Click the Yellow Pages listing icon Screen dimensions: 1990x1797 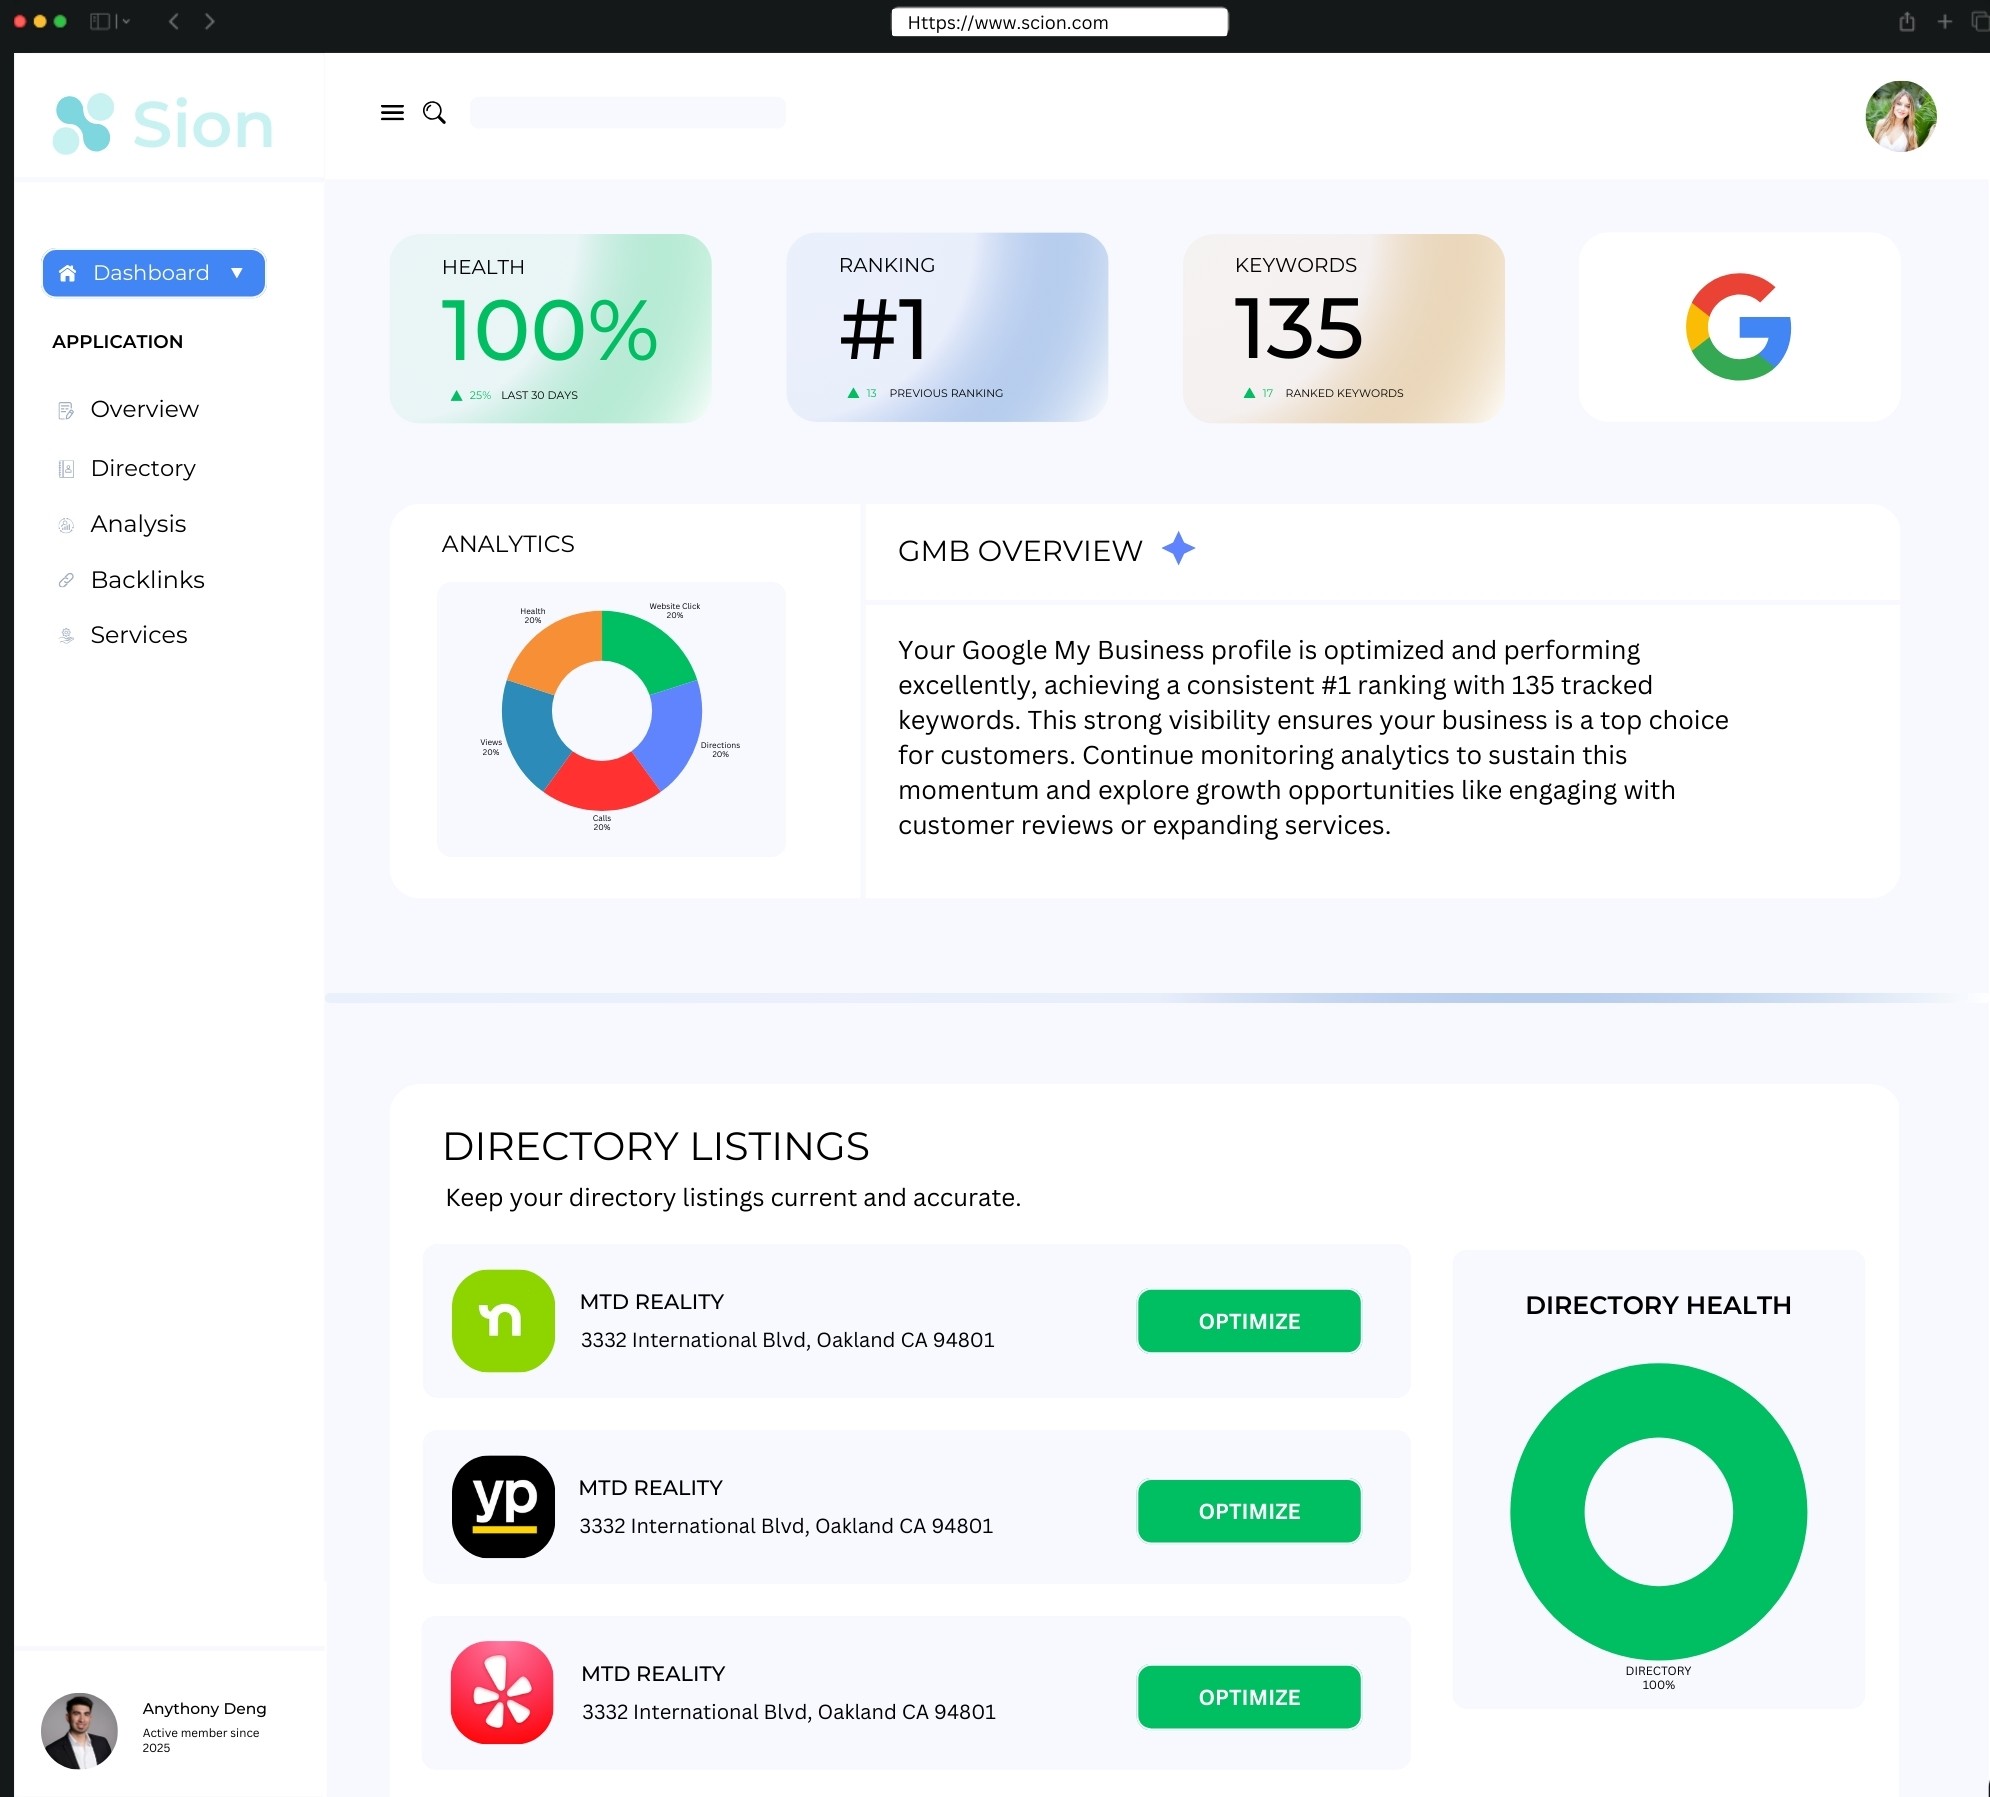(x=503, y=1507)
